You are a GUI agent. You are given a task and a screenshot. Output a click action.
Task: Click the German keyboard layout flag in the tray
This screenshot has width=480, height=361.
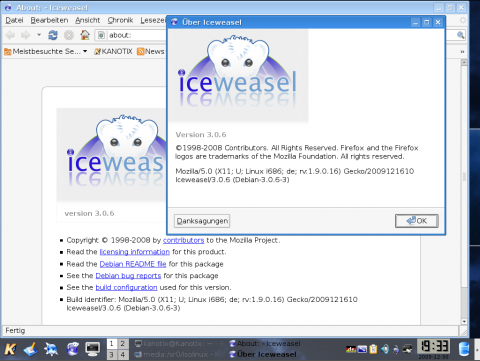(x=350, y=349)
